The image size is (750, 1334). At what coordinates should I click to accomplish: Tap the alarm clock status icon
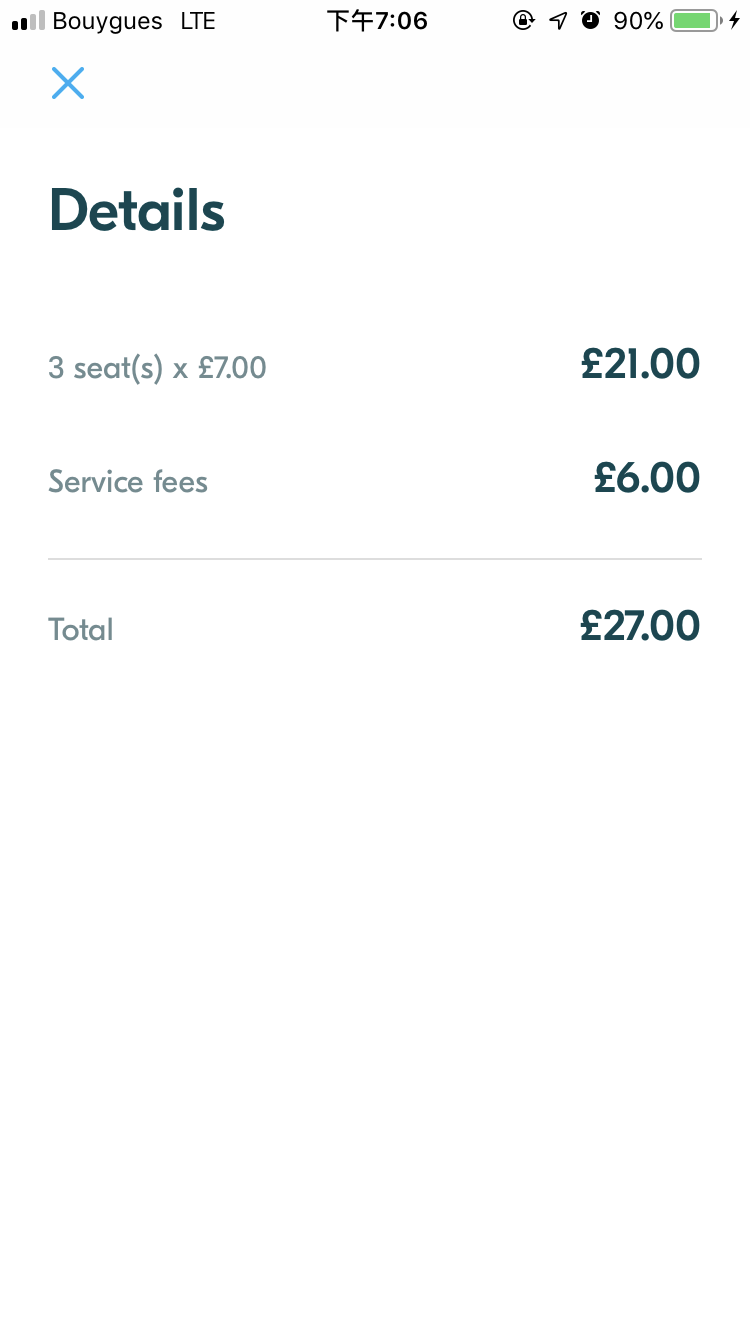(591, 21)
